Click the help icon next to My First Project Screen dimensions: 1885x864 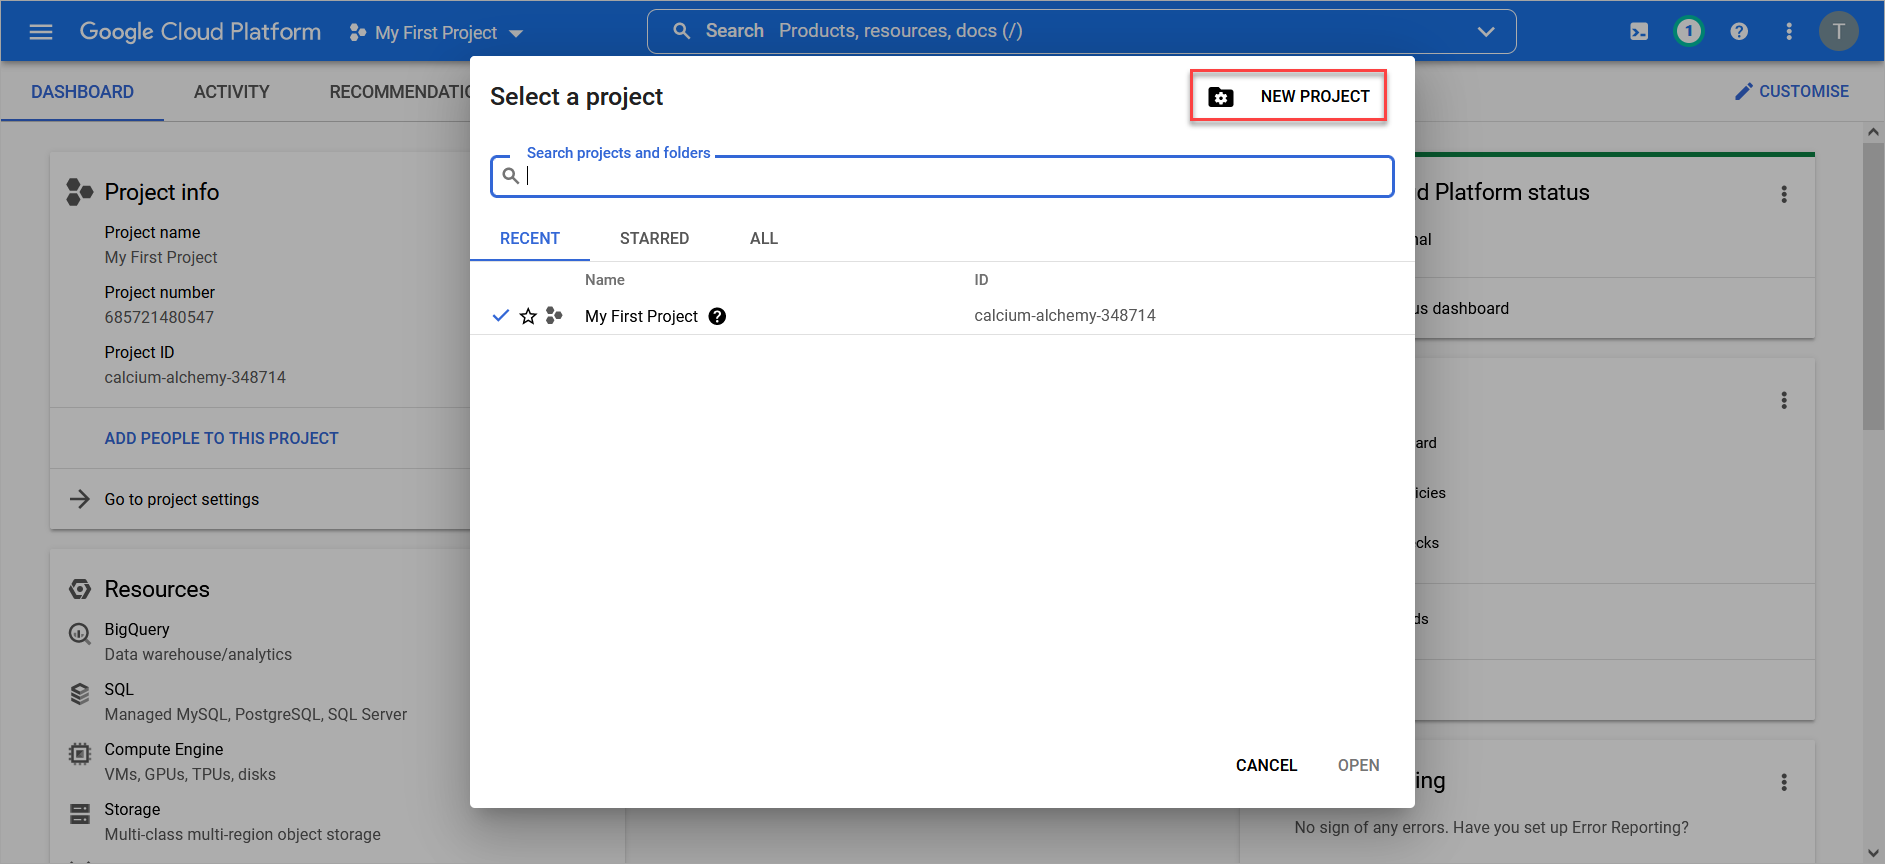(x=717, y=316)
